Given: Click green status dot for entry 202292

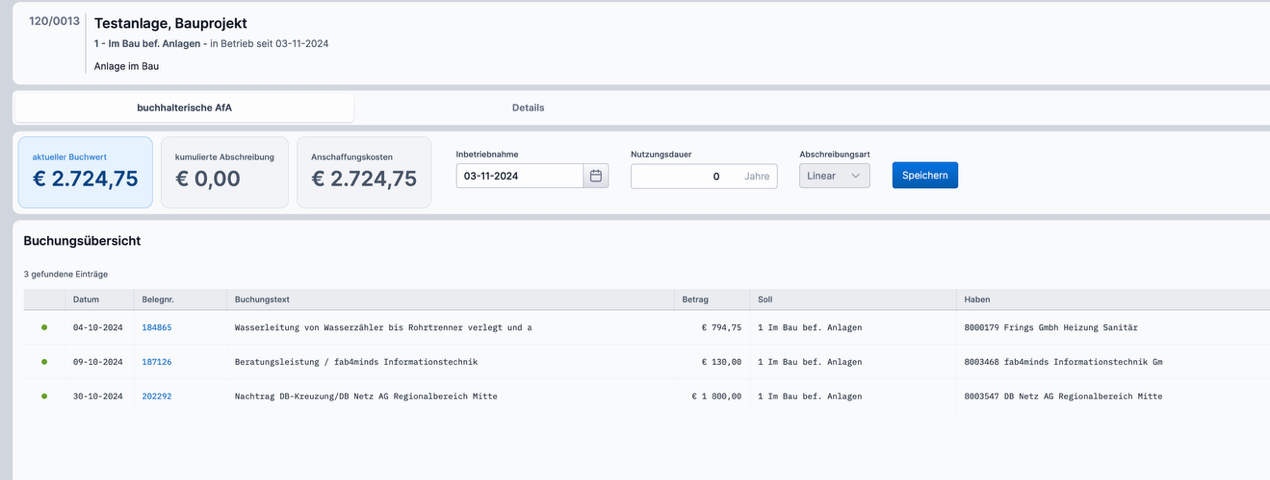Looking at the screenshot, I should tap(44, 396).
